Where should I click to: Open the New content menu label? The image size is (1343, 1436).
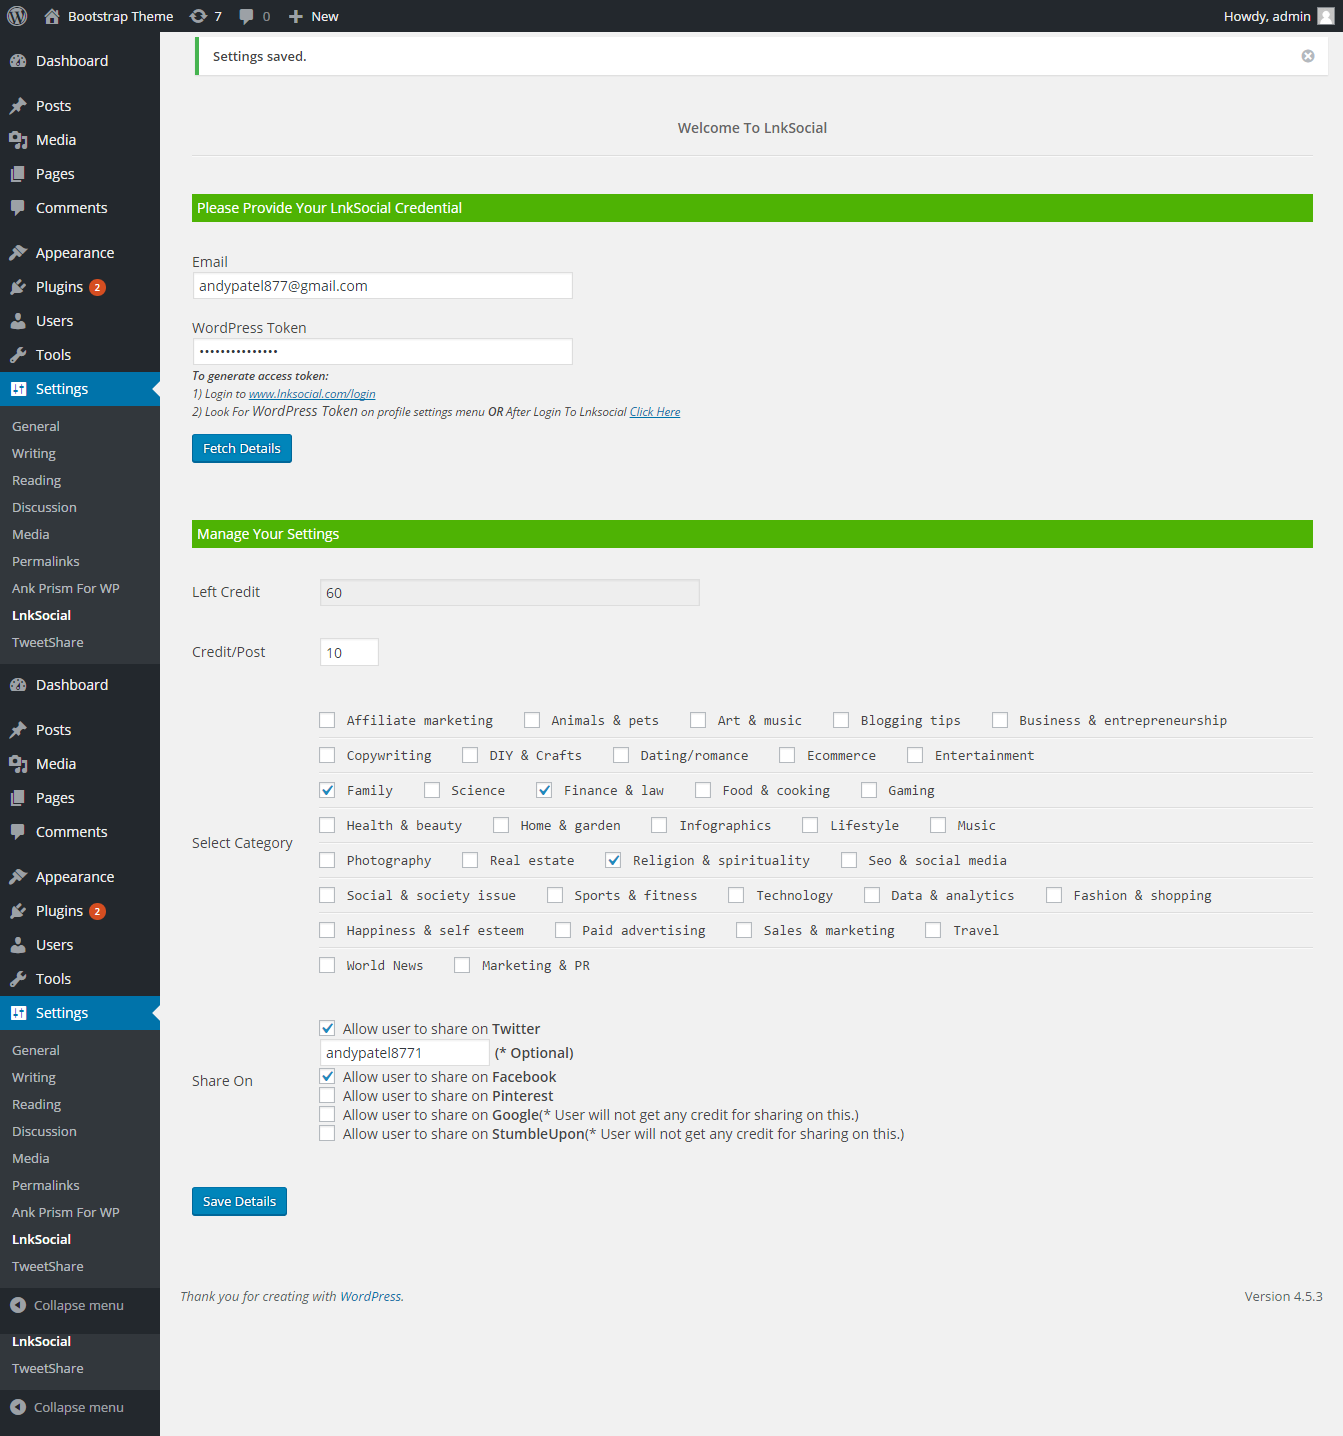pyautogui.click(x=325, y=16)
